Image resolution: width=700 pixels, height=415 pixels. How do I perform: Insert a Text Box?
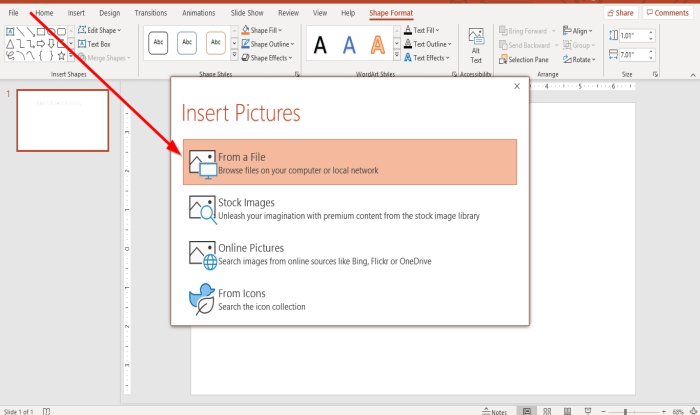94,44
